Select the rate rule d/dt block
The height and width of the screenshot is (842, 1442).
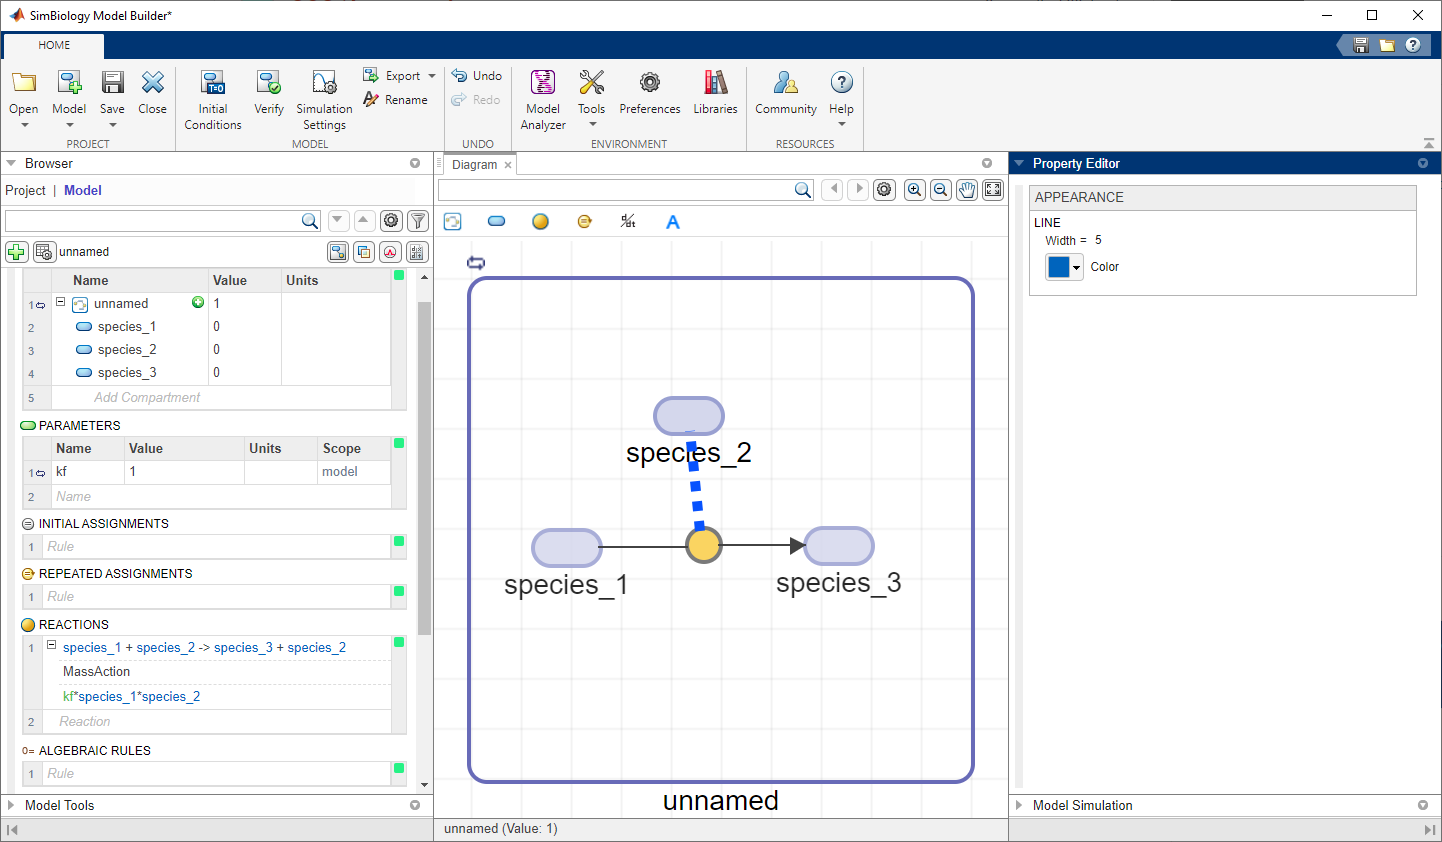point(628,222)
